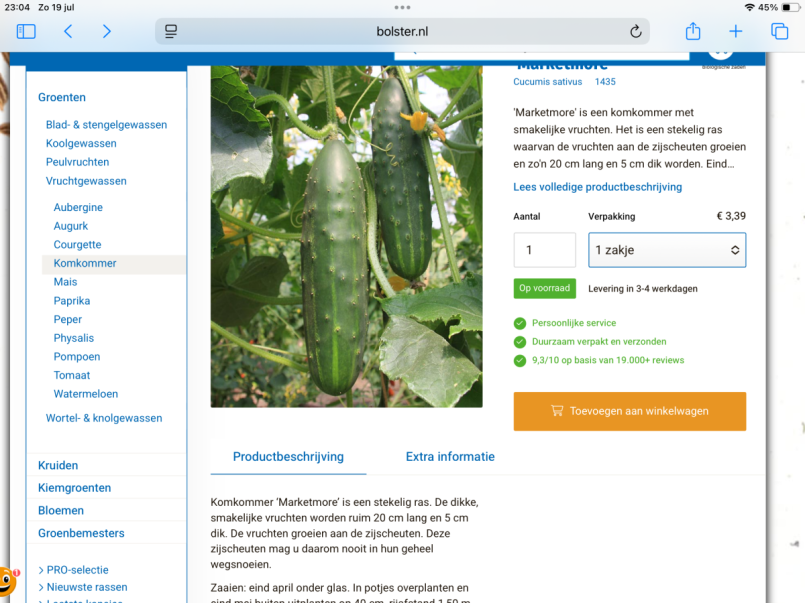Show tab overview icon

[779, 31]
